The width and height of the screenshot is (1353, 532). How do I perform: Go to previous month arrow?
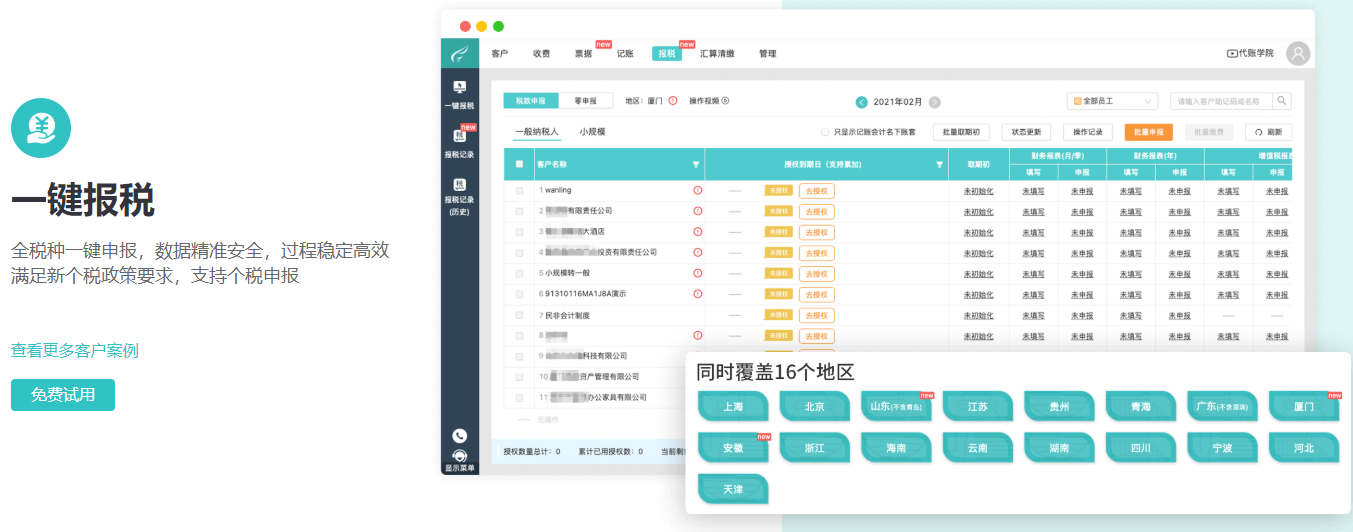coord(861,102)
